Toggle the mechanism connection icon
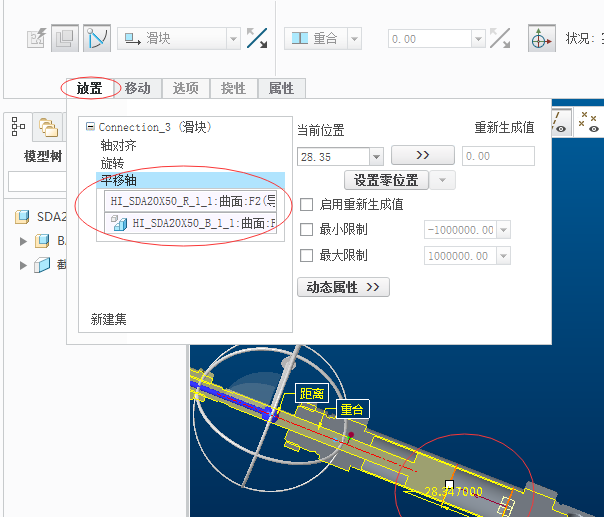 pos(97,38)
